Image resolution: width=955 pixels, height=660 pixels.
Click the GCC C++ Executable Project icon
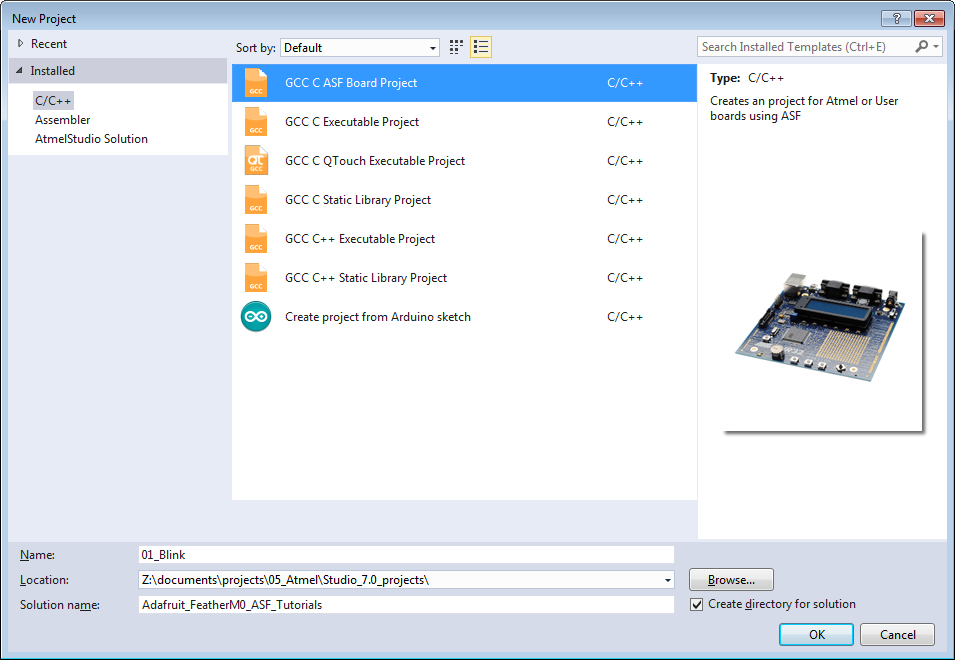click(x=256, y=239)
